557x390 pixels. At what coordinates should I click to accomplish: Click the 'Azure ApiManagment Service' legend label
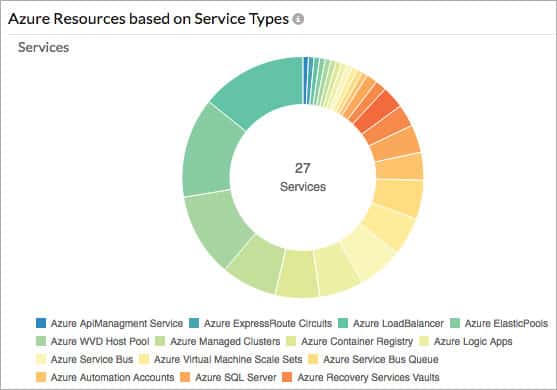tap(117, 323)
